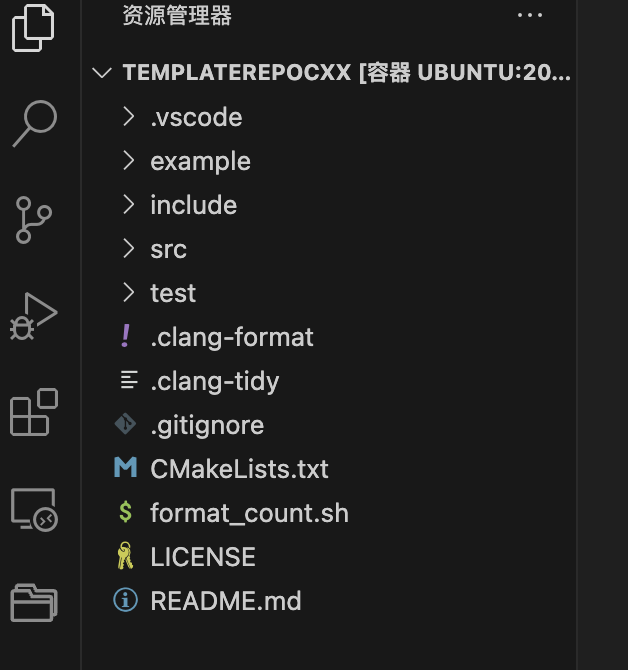Open the folders icon at bottom of activity bar
The height and width of the screenshot is (670, 628).
pyautogui.click(x=34, y=603)
